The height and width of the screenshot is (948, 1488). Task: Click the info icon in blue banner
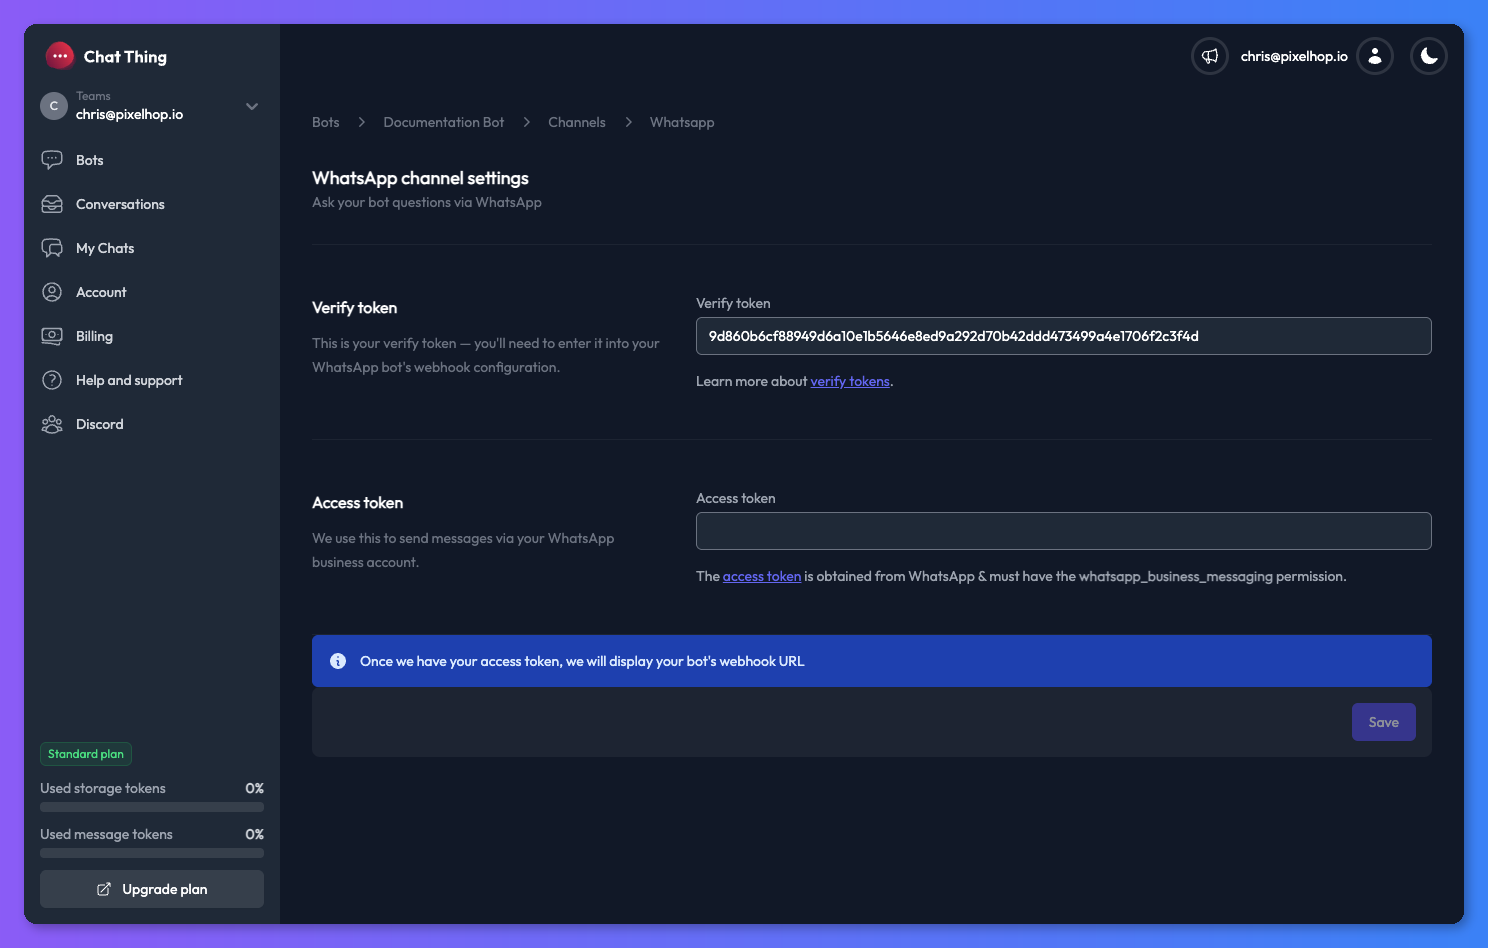pos(338,661)
